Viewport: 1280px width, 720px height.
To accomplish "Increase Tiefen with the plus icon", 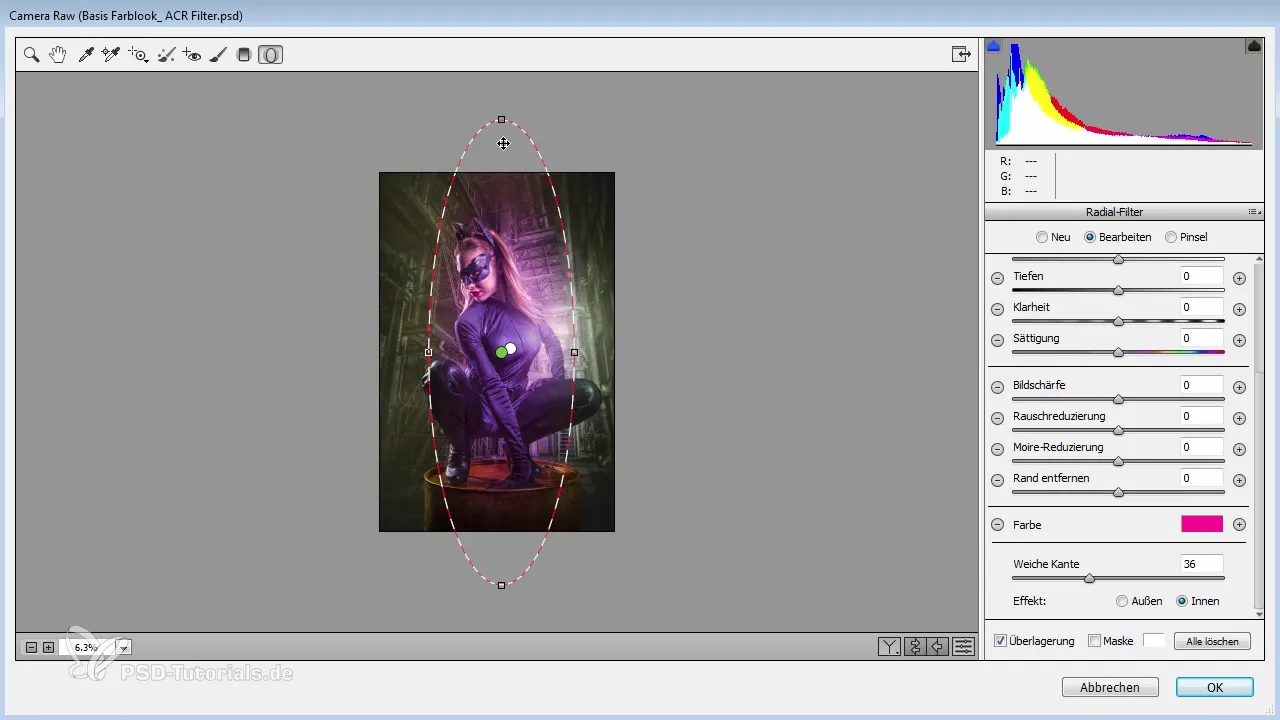I will click(1239, 278).
